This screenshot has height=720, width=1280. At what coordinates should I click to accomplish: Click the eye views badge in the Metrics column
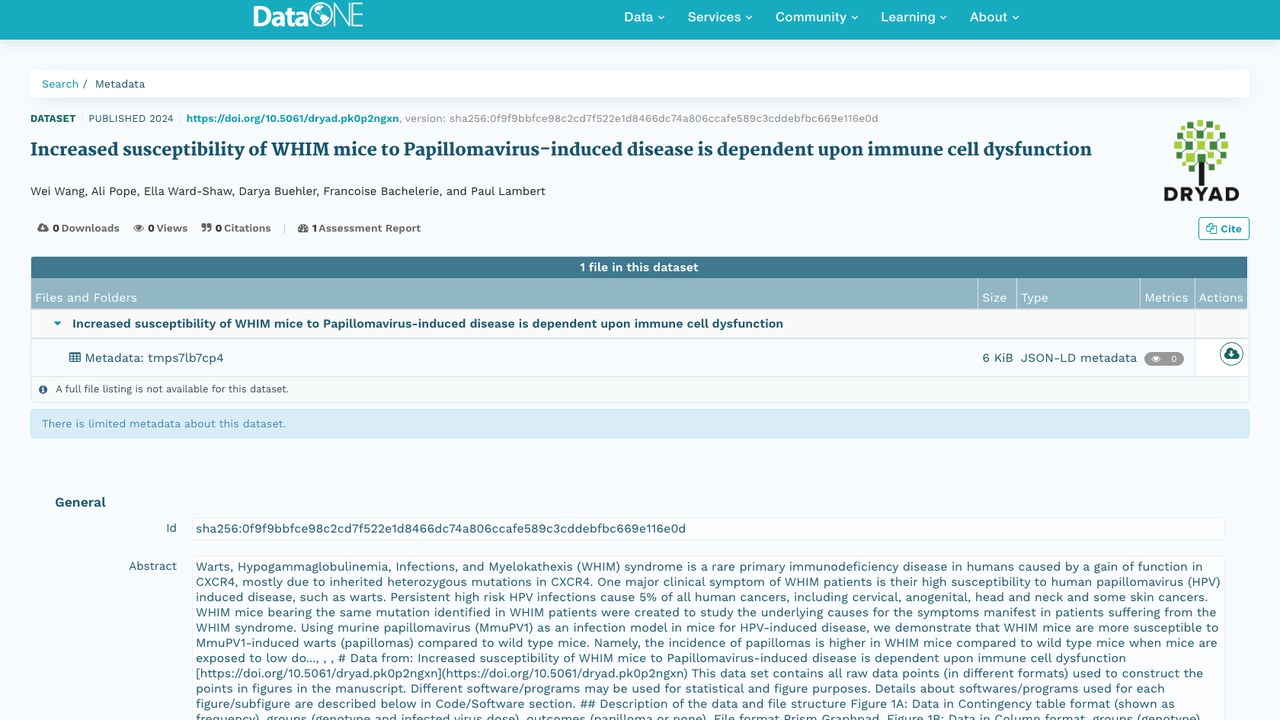click(x=1164, y=358)
